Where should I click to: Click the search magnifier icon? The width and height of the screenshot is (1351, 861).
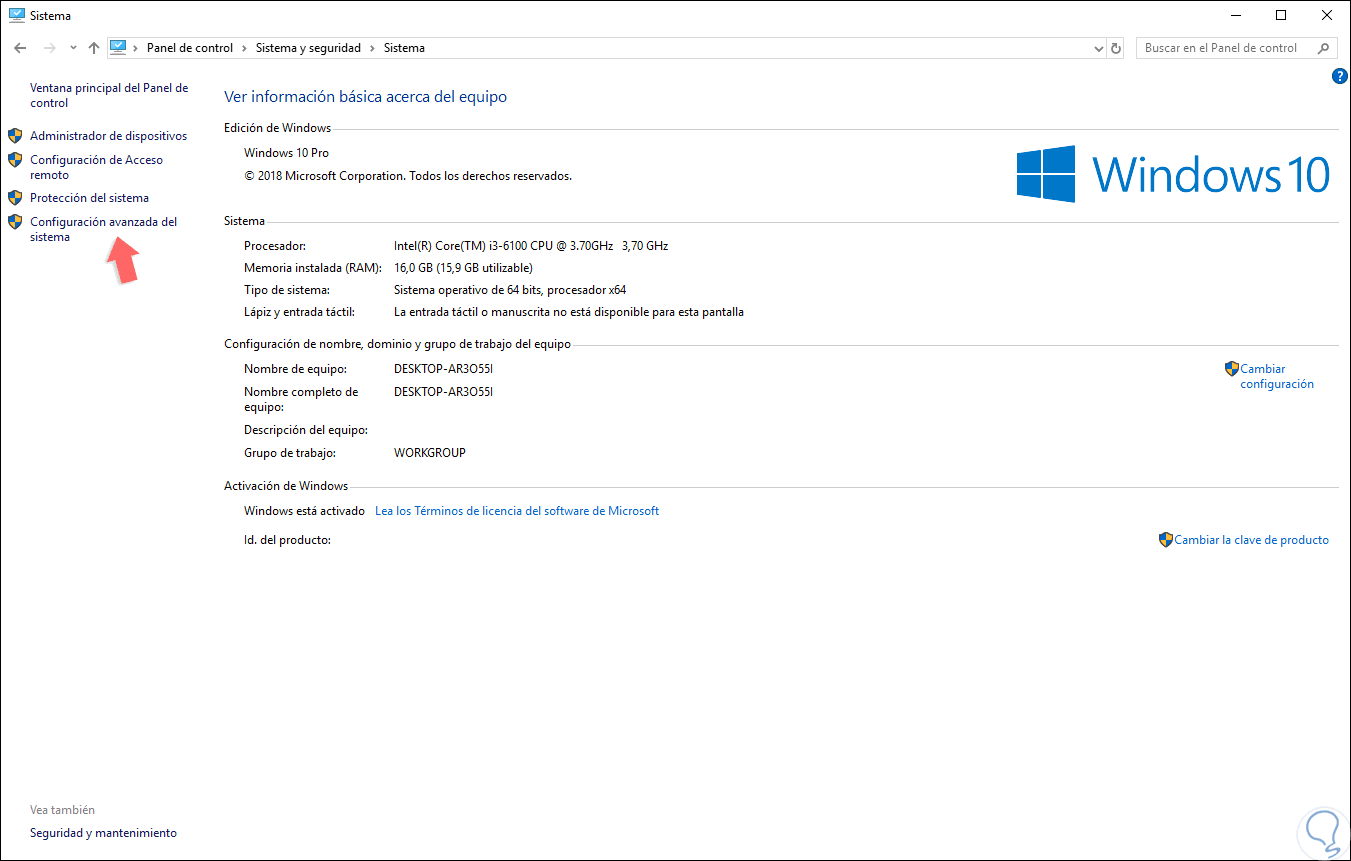click(x=1324, y=48)
